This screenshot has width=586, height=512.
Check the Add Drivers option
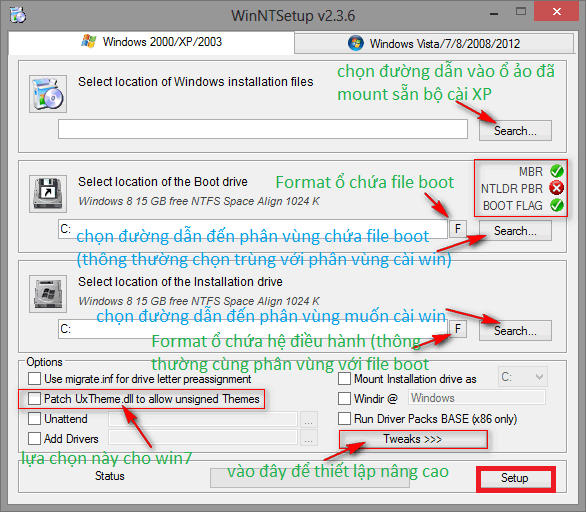coord(34,438)
